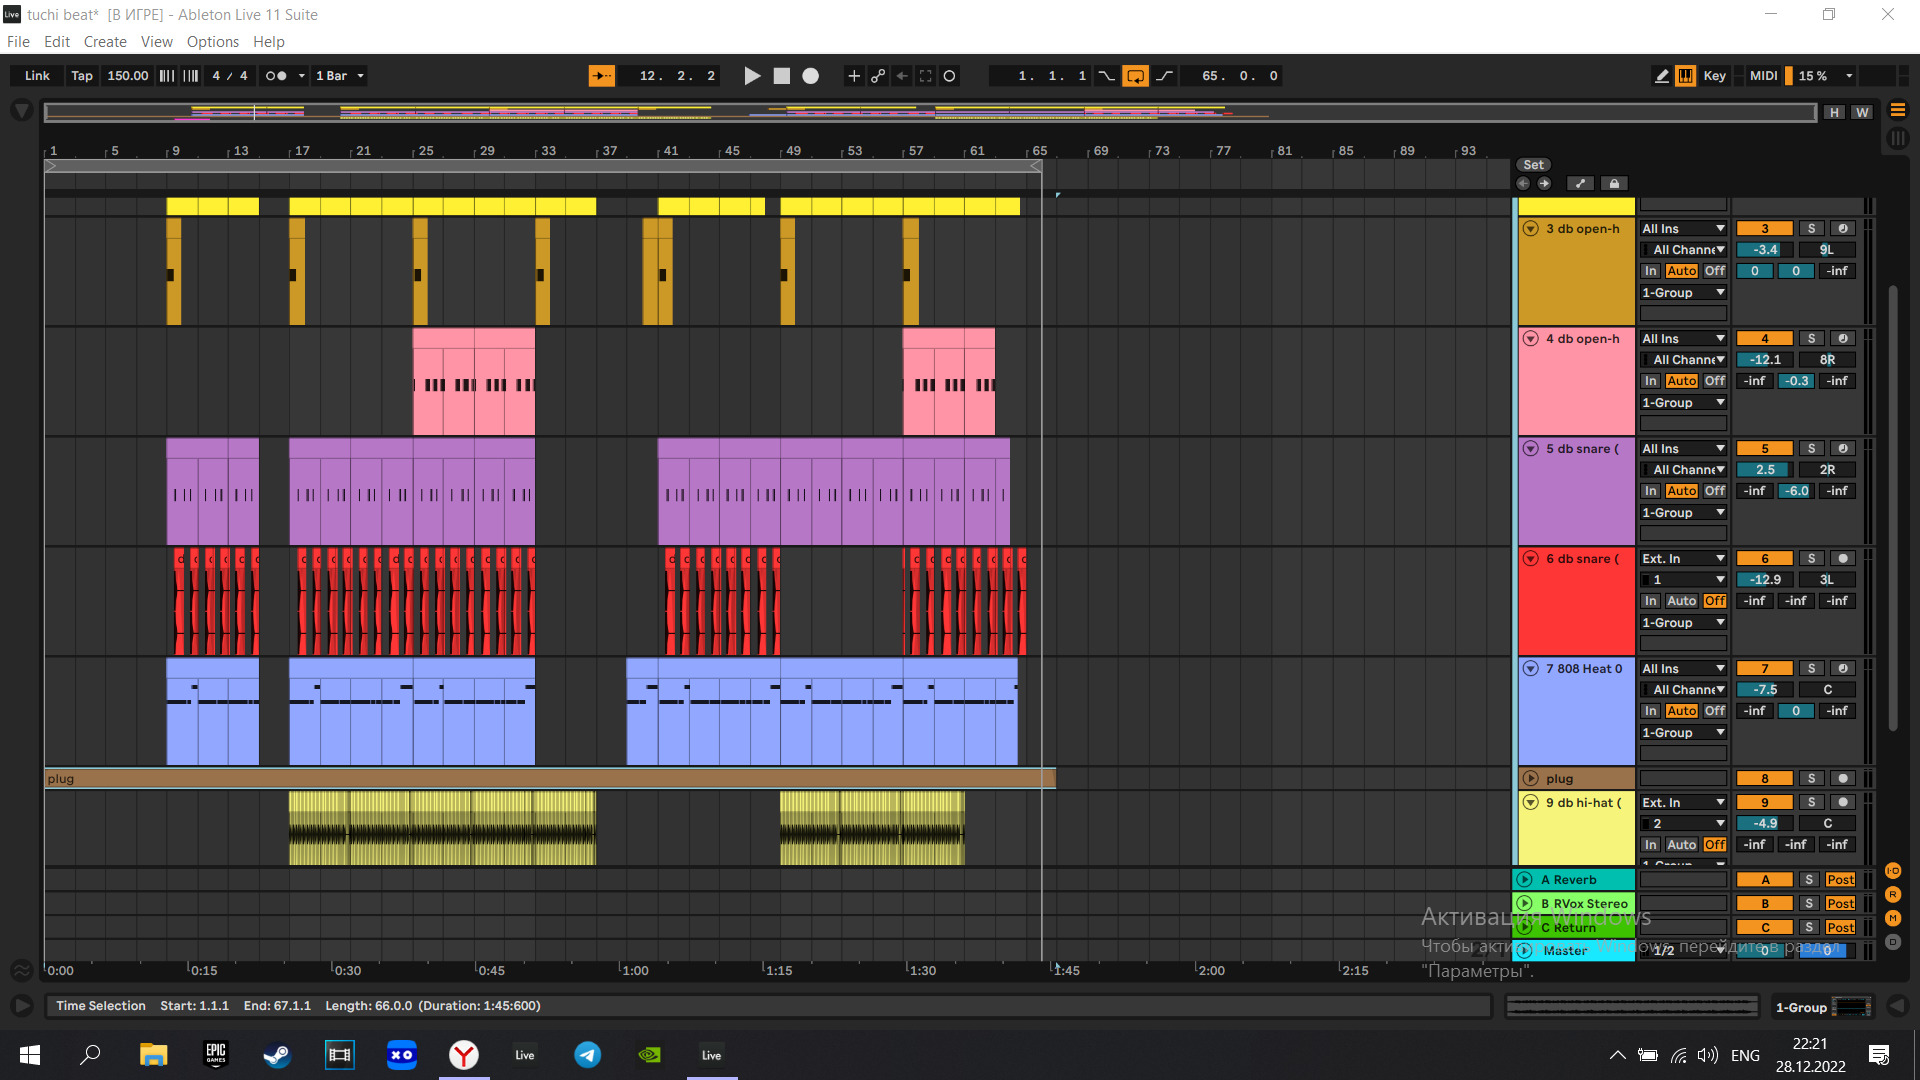The width and height of the screenshot is (1920, 1080).
Task: Enable MIDI Arrangement Overdub plus icon
Action: pos(854,76)
